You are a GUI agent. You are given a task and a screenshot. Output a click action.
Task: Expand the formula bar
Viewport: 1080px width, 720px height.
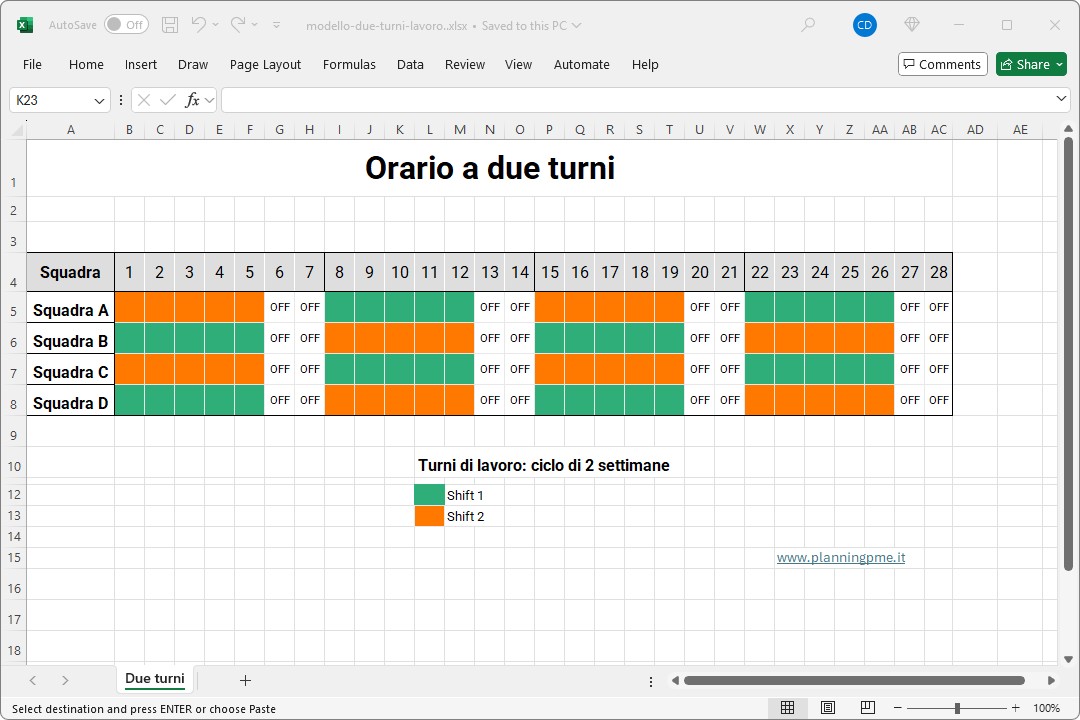(x=1061, y=100)
